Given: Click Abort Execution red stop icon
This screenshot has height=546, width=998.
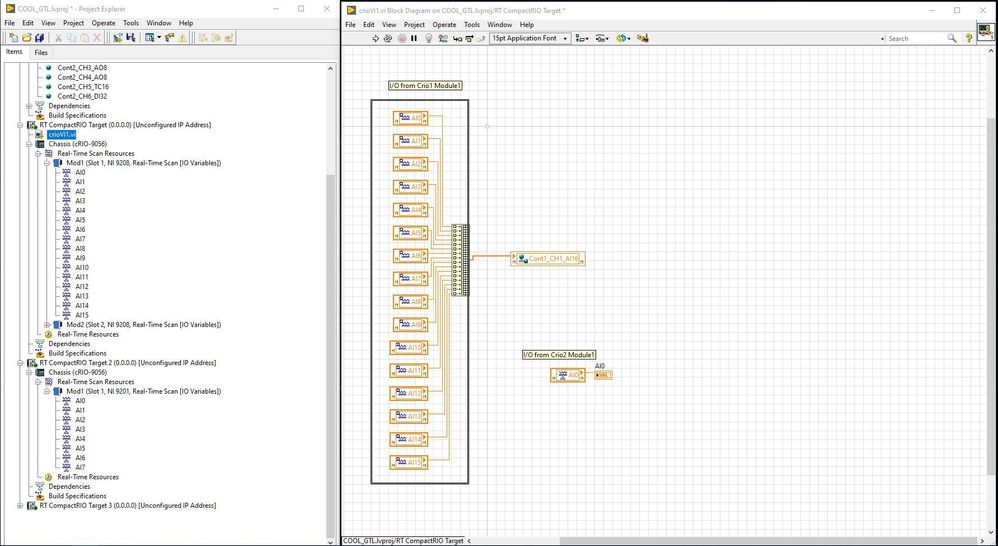Looking at the screenshot, I should (402, 38).
